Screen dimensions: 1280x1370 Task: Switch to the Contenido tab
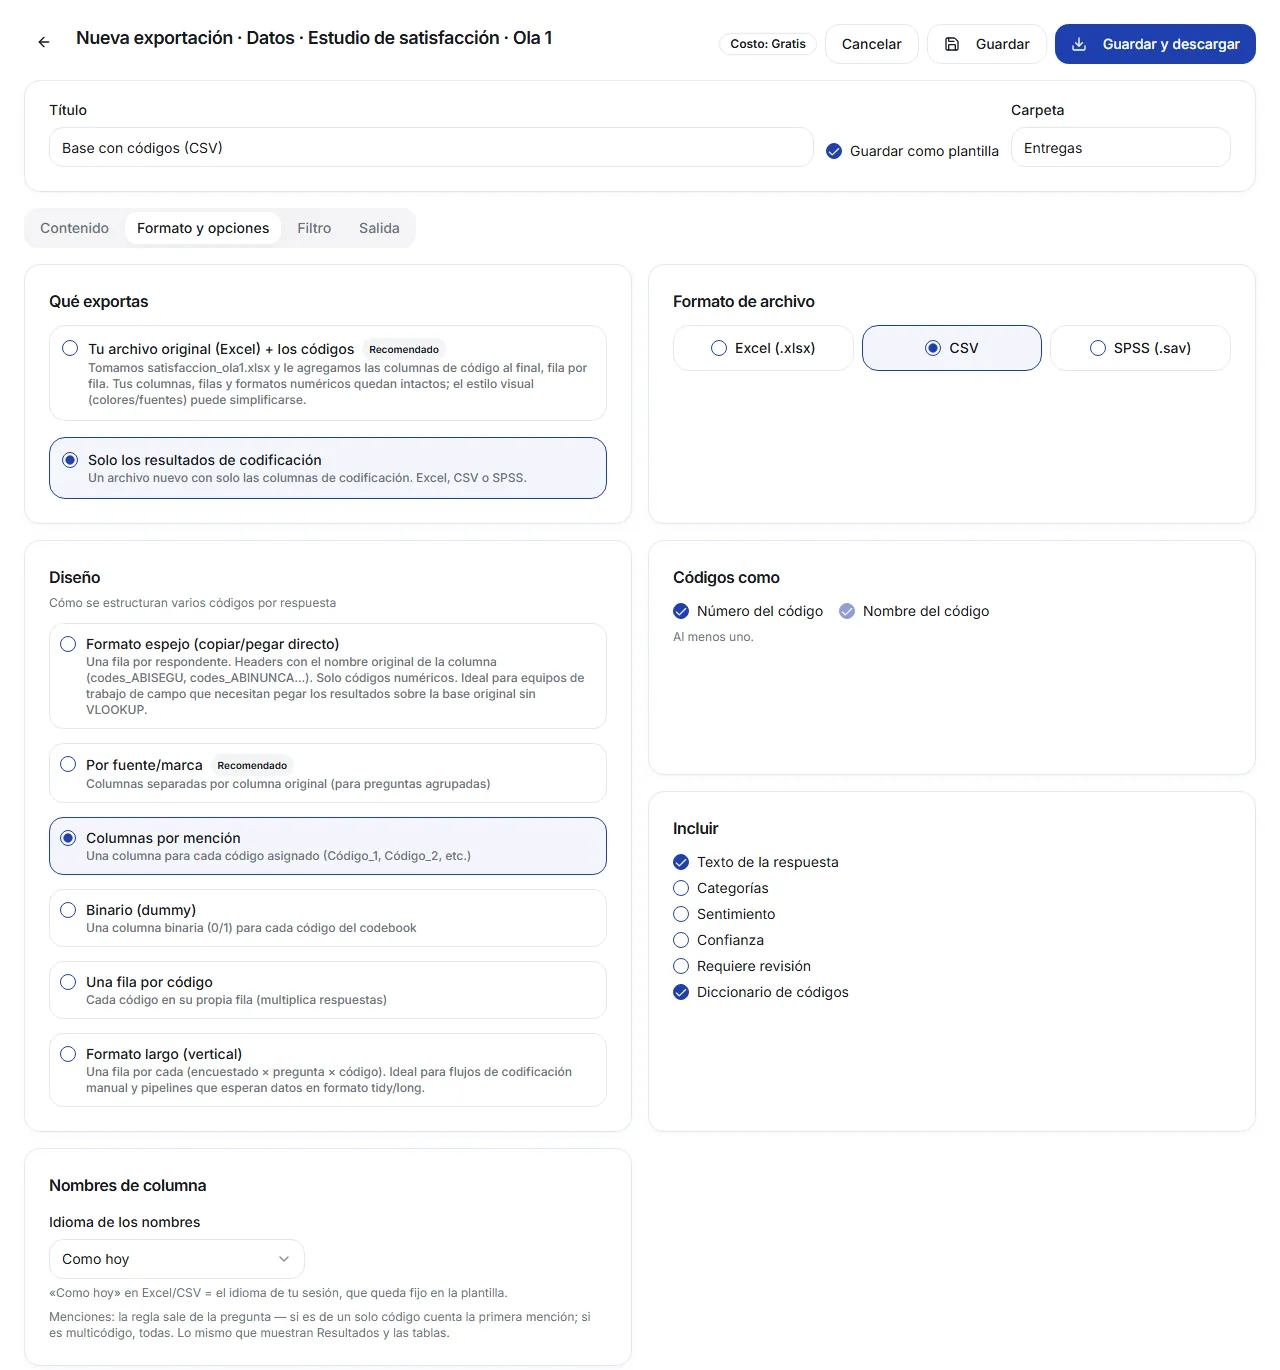74,228
